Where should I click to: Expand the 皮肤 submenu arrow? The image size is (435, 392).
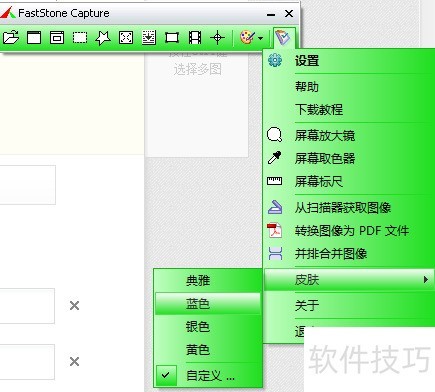[426, 280]
